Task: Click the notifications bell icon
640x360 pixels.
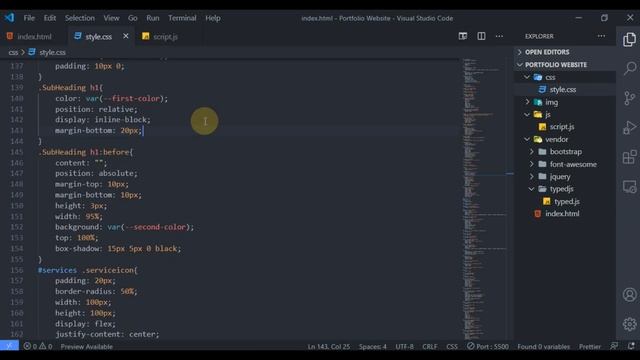Action: click(631, 346)
